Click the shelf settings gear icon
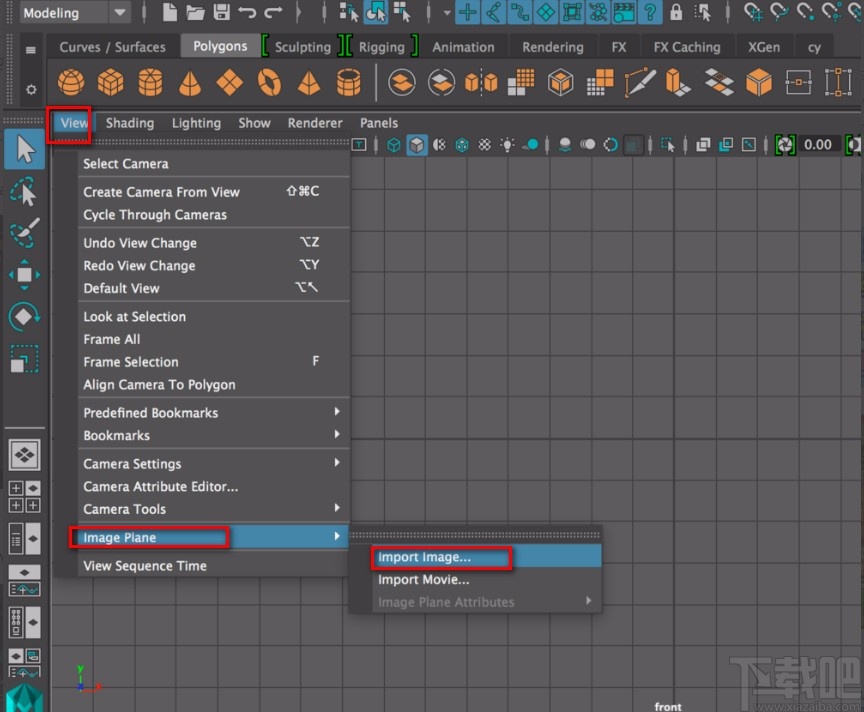The width and height of the screenshot is (864, 712). 31,89
